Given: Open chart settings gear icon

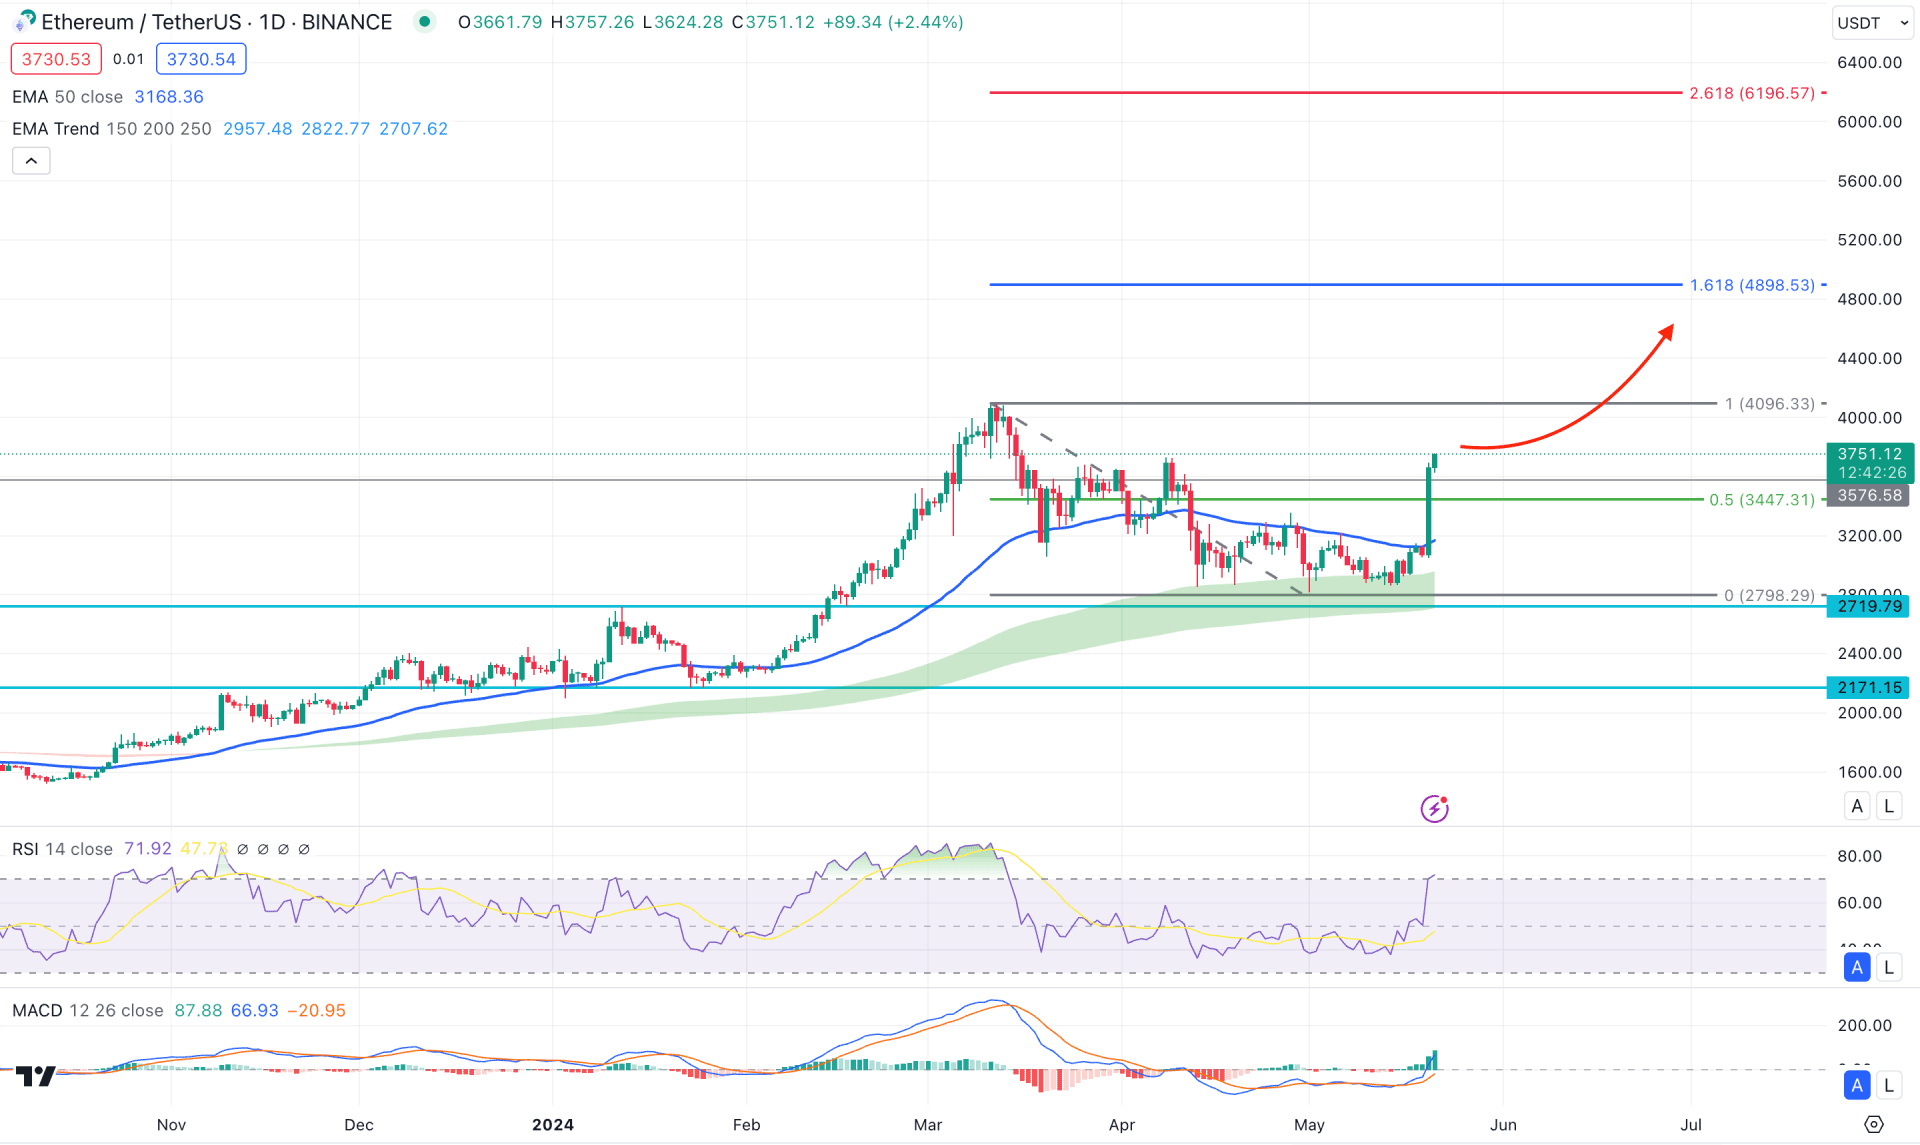Looking at the screenshot, I should pos(1874,1125).
